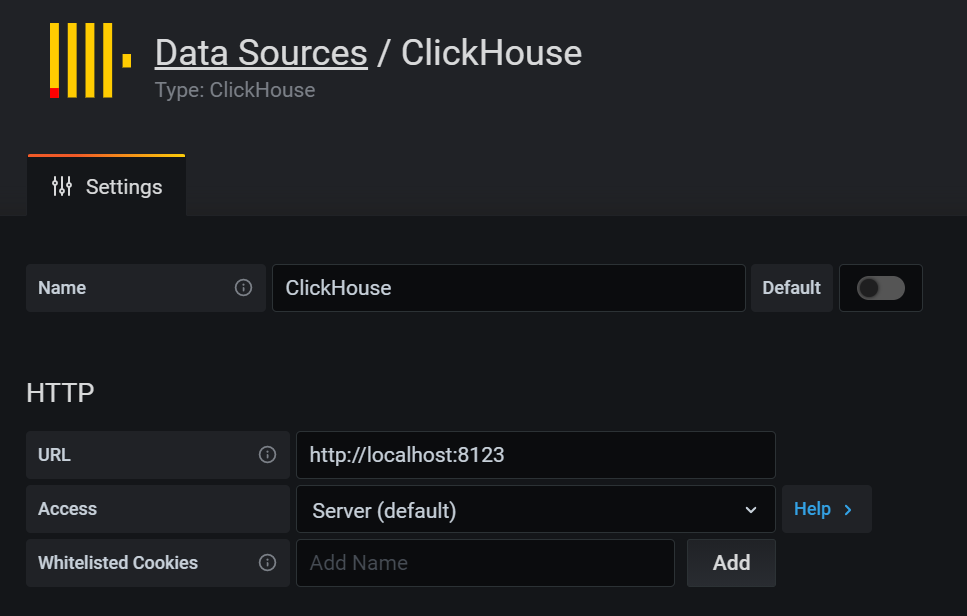Click the Type: ClickHouse subtitle text
The height and width of the screenshot is (616, 967).
pos(235,90)
